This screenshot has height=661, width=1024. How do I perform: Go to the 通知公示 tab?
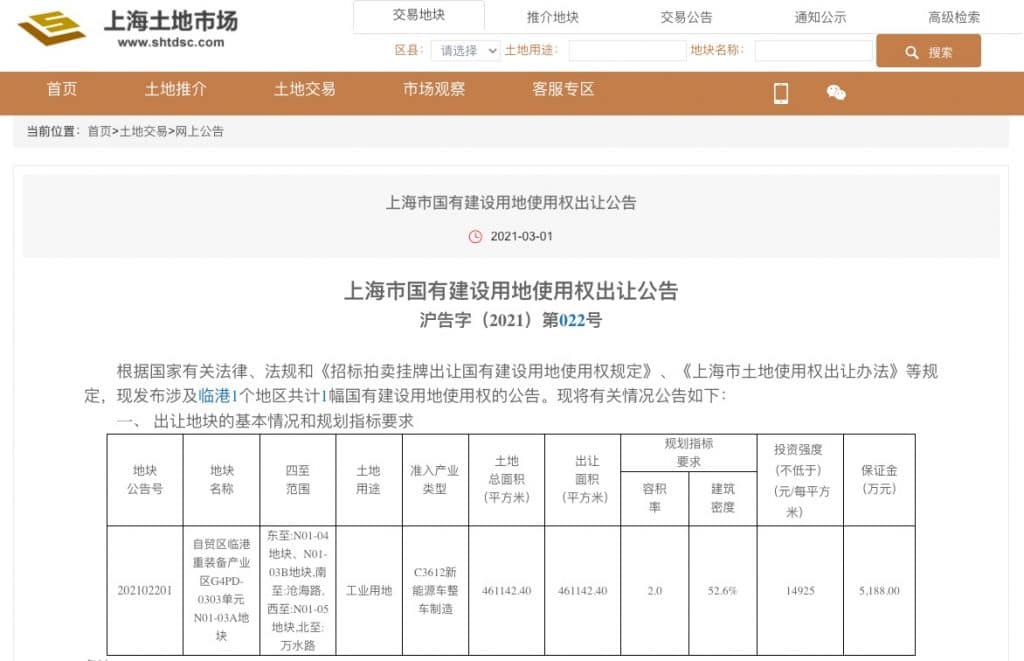click(820, 17)
